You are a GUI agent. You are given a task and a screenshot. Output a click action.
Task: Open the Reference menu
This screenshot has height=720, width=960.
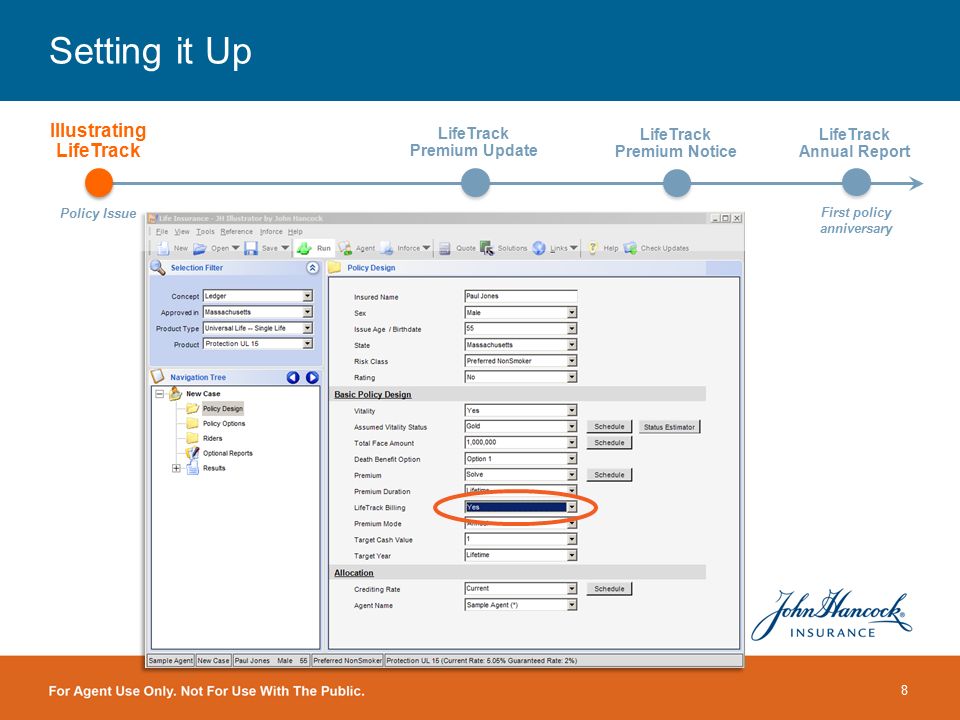coord(236,232)
